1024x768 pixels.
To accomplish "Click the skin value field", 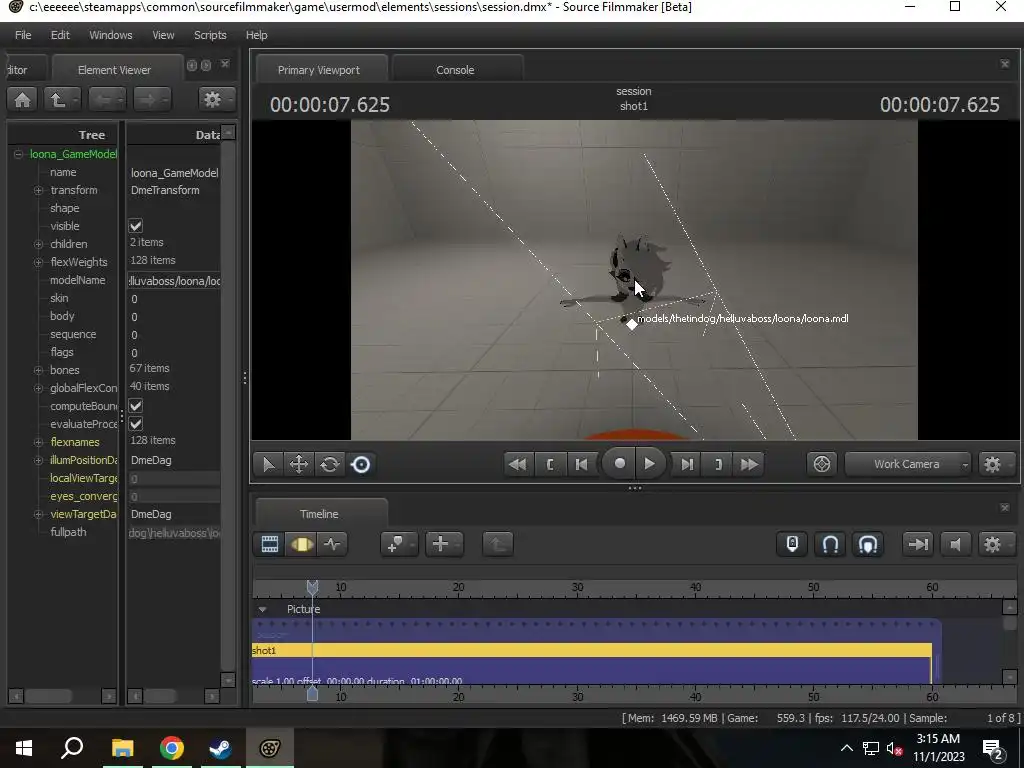I will pyautogui.click(x=174, y=299).
